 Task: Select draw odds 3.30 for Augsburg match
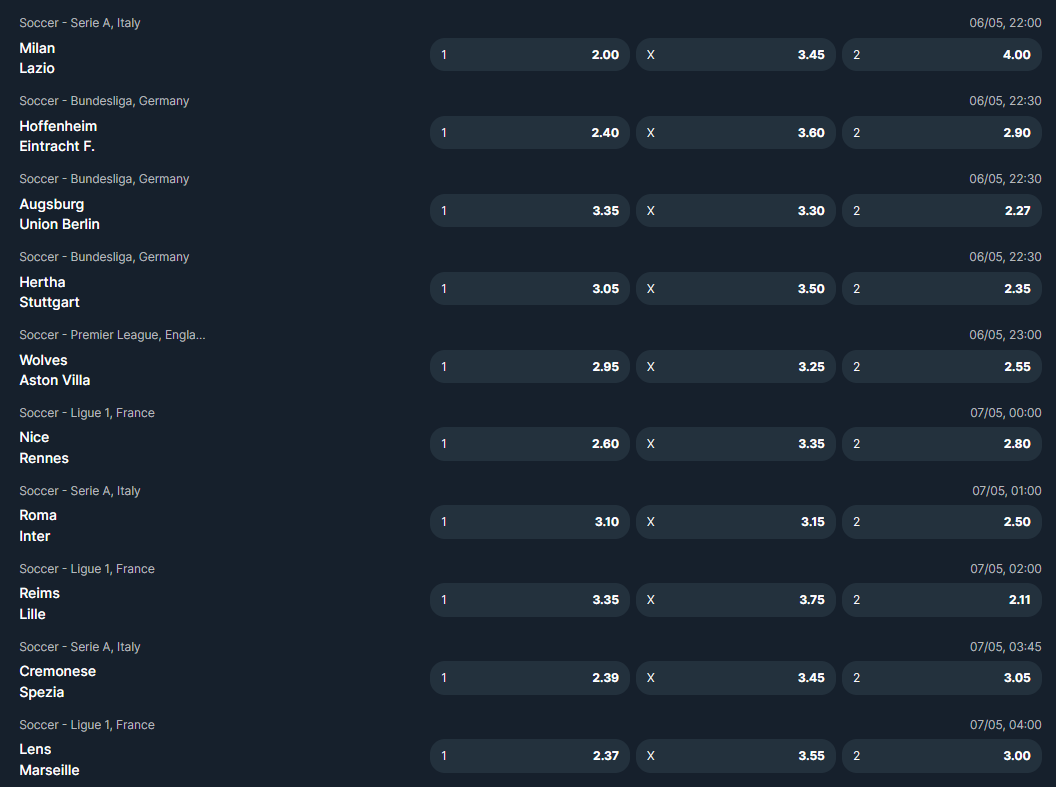(x=735, y=211)
